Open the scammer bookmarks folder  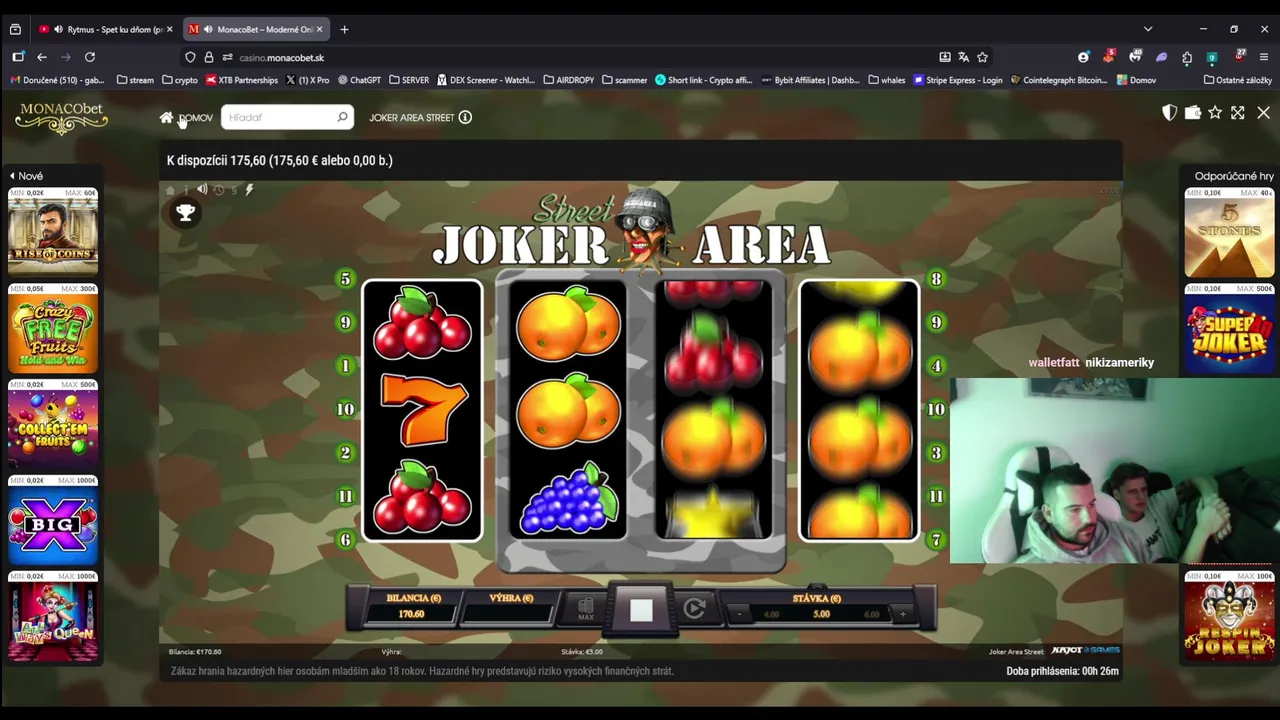coord(625,80)
